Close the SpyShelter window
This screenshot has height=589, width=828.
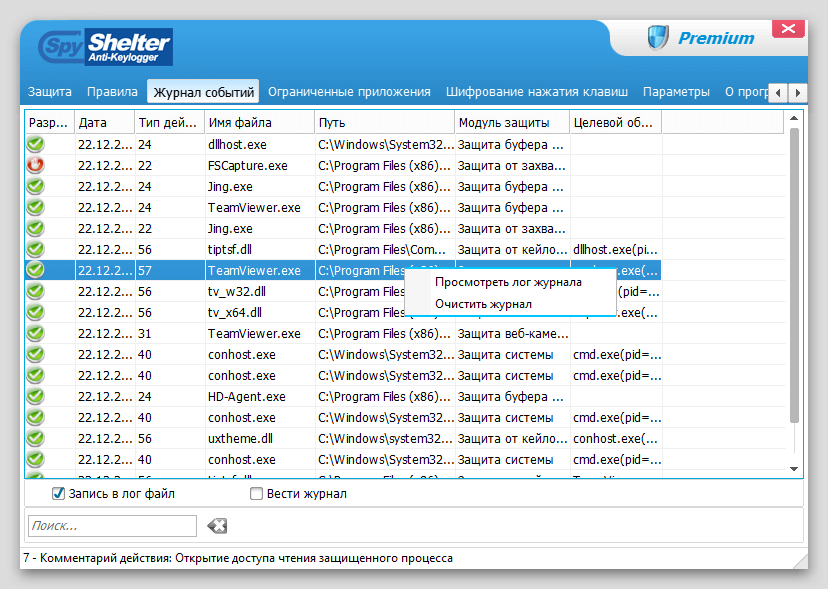click(788, 29)
